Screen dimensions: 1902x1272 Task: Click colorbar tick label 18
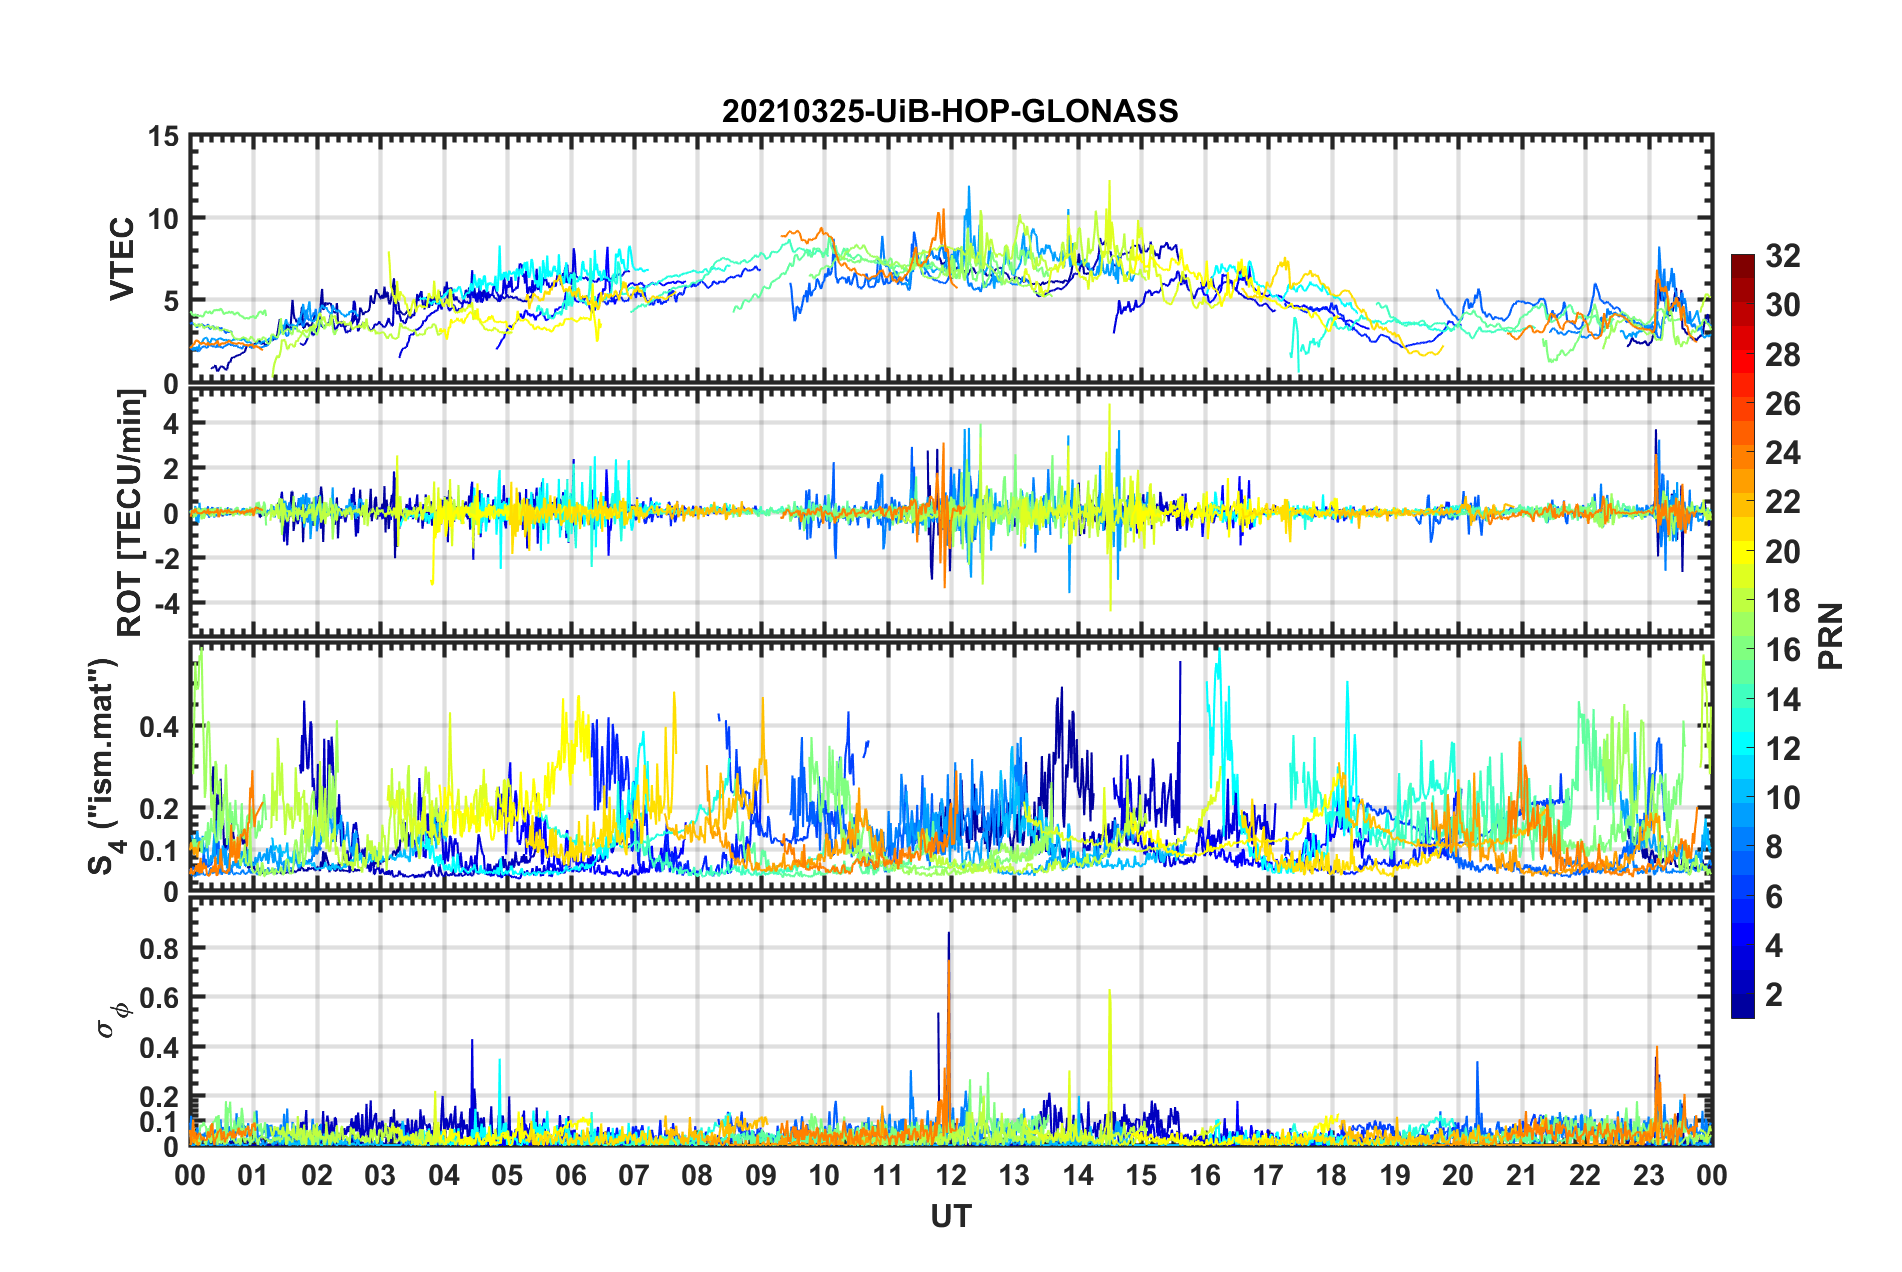[1783, 601]
